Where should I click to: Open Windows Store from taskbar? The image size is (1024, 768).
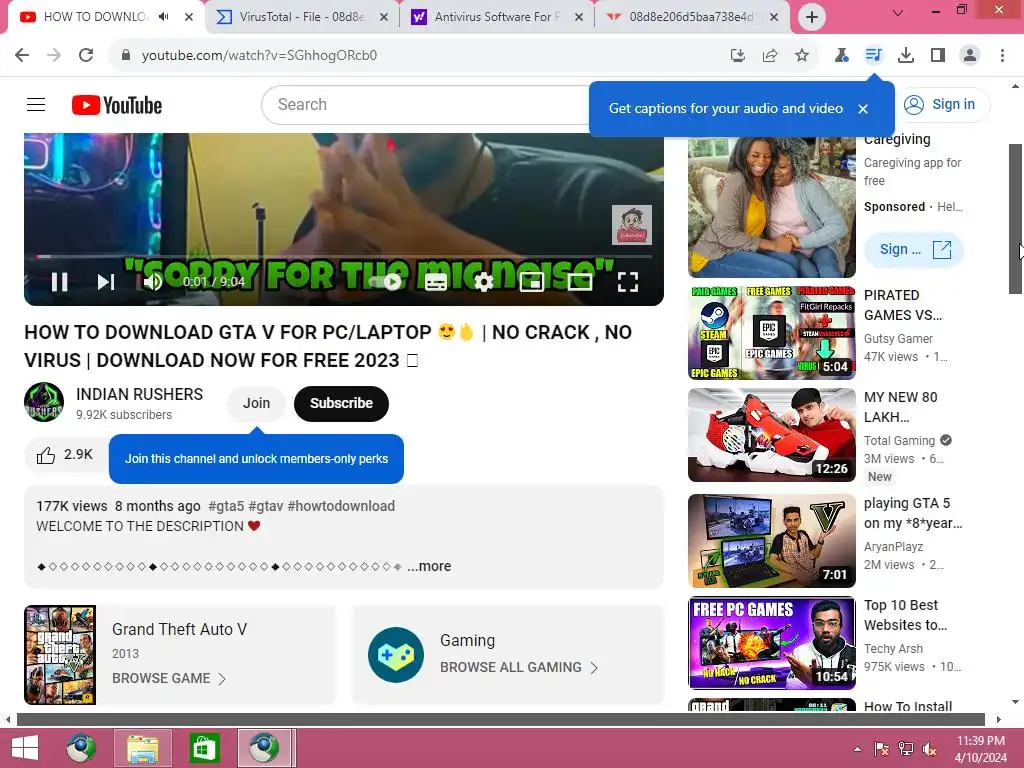point(204,748)
